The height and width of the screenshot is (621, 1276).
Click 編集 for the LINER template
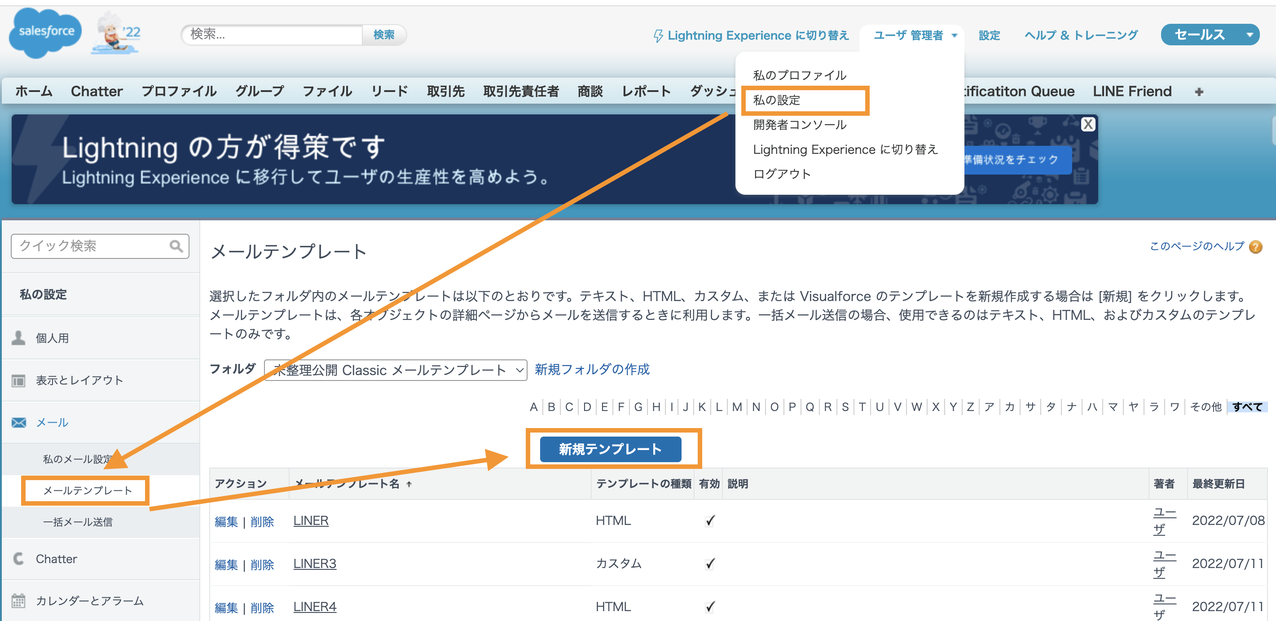pyautogui.click(x=226, y=522)
